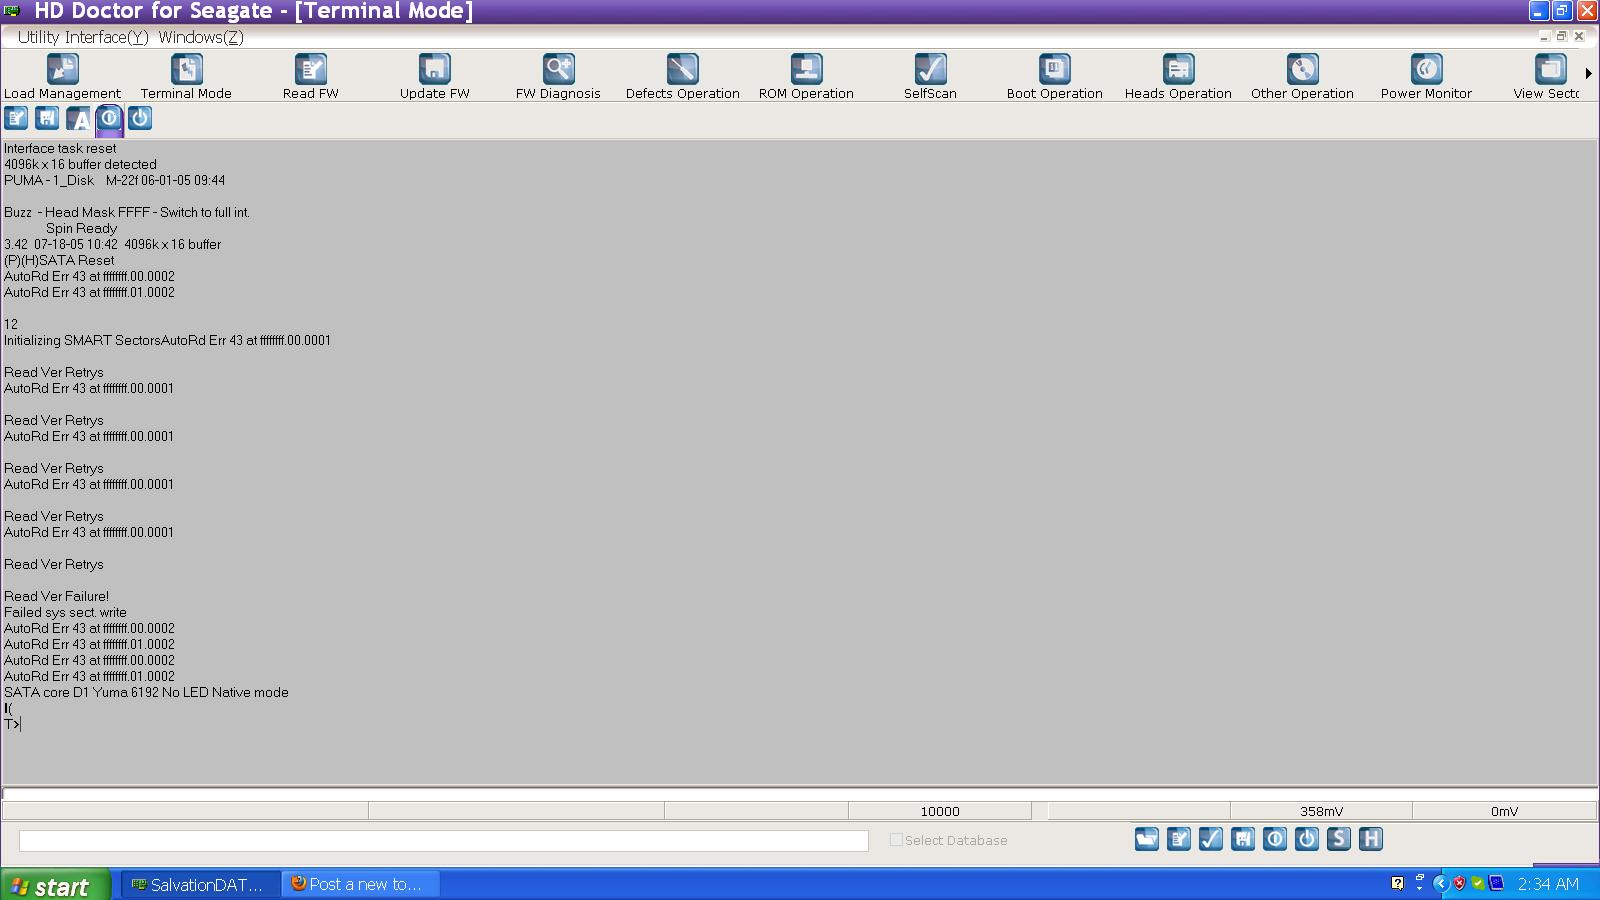Screen dimensions: 1600x900
Task: Click the 0mV status bar reading
Action: (1504, 812)
